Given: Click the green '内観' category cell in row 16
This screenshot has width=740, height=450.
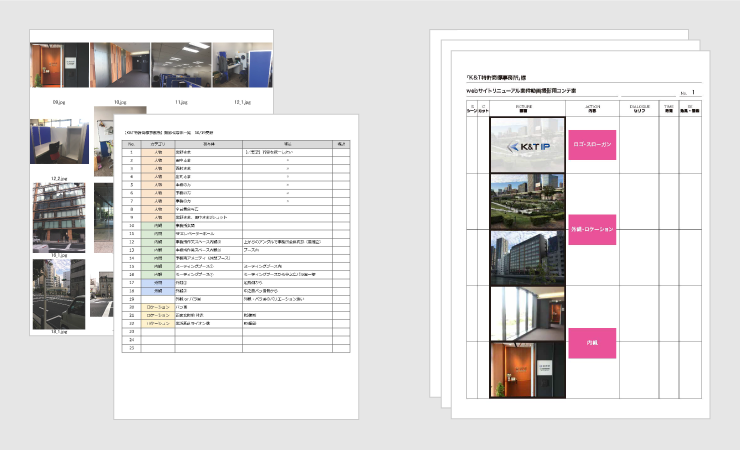Looking at the screenshot, I should (158, 274).
